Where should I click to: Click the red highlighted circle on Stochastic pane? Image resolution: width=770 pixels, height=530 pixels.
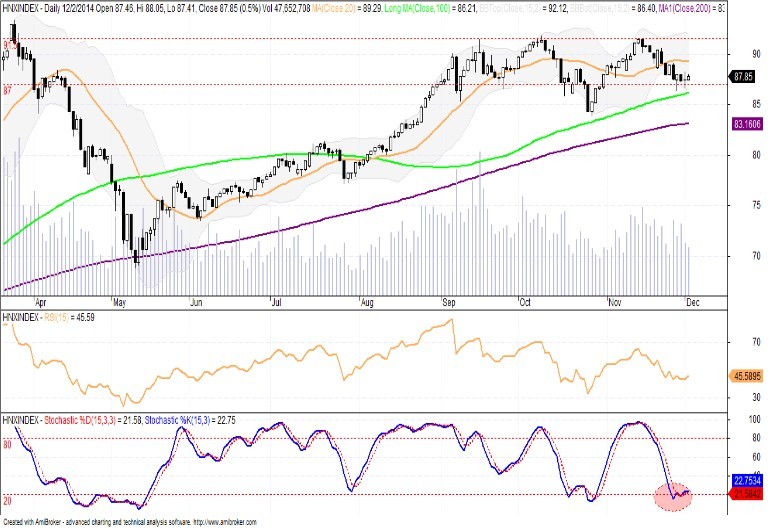coord(674,494)
